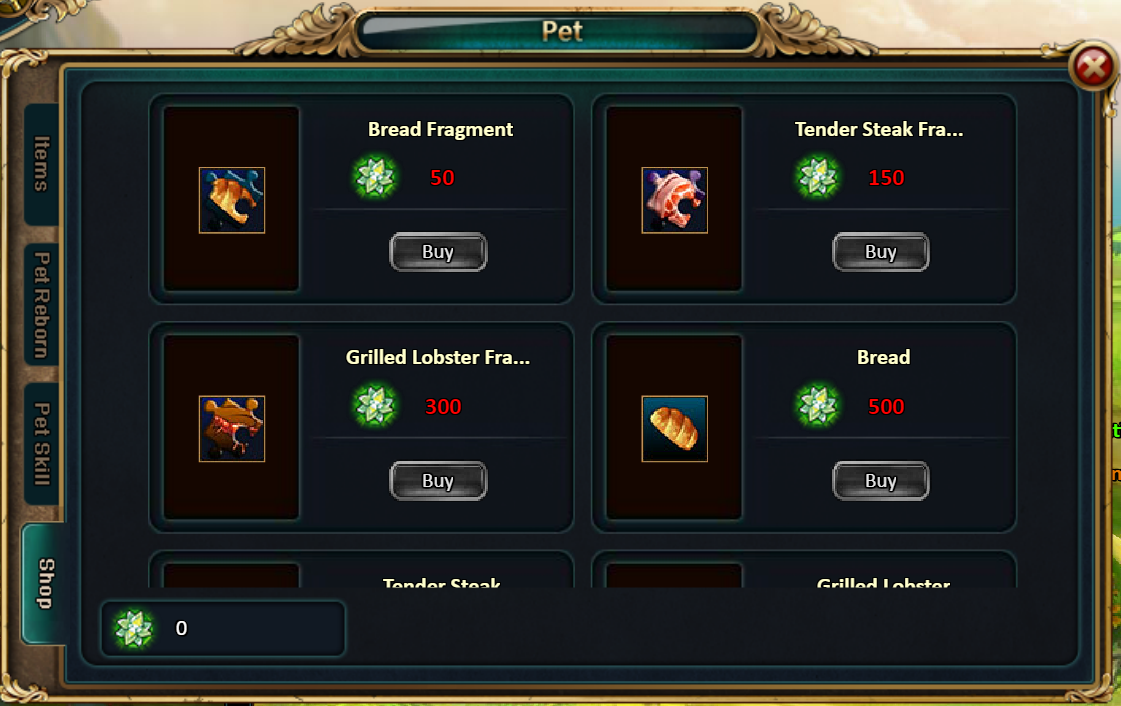
Task: Click the green gem icon beside price 300
Action: [x=375, y=406]
